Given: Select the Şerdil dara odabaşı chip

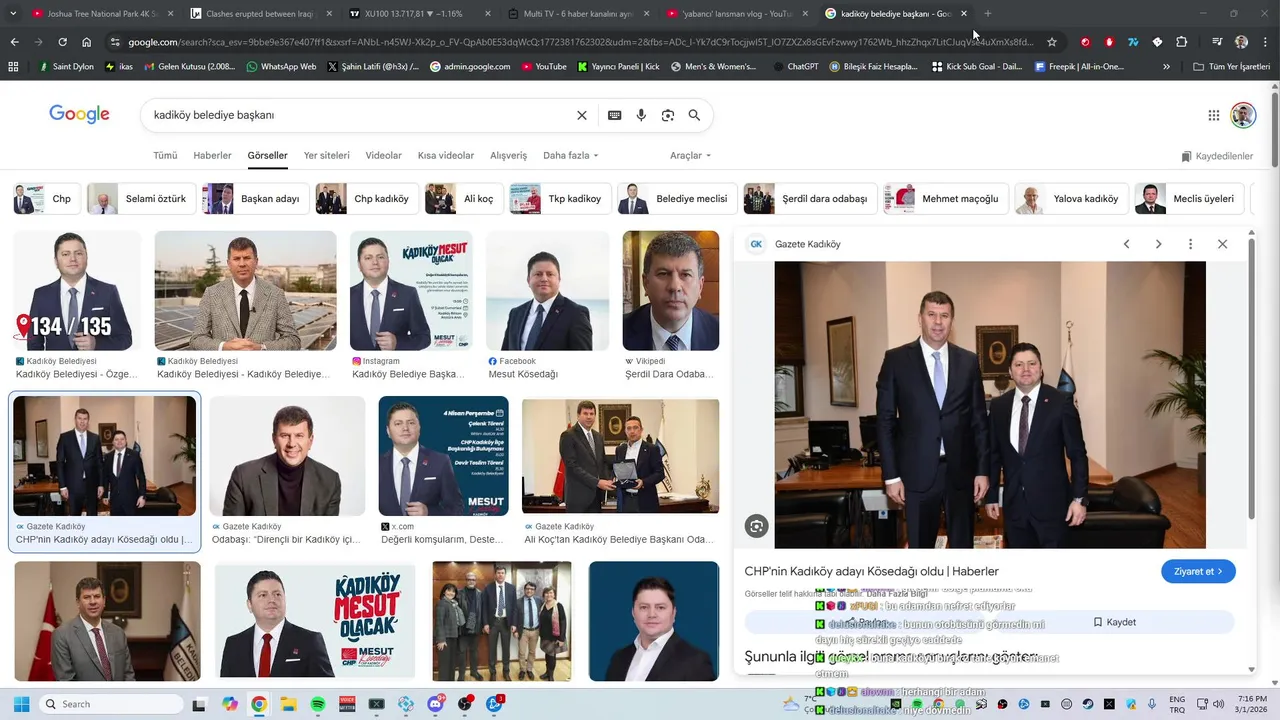Looking at the screenshot, I should (810, 199).
